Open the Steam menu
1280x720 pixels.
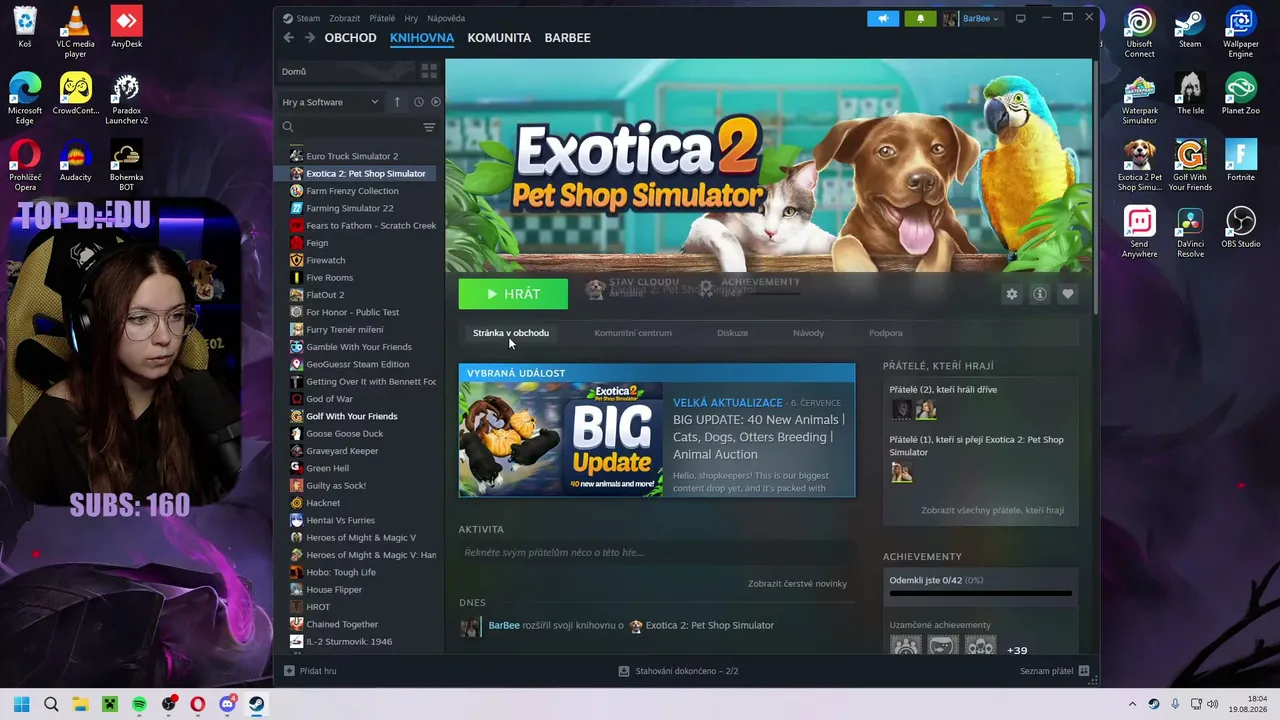coord(308,18)
